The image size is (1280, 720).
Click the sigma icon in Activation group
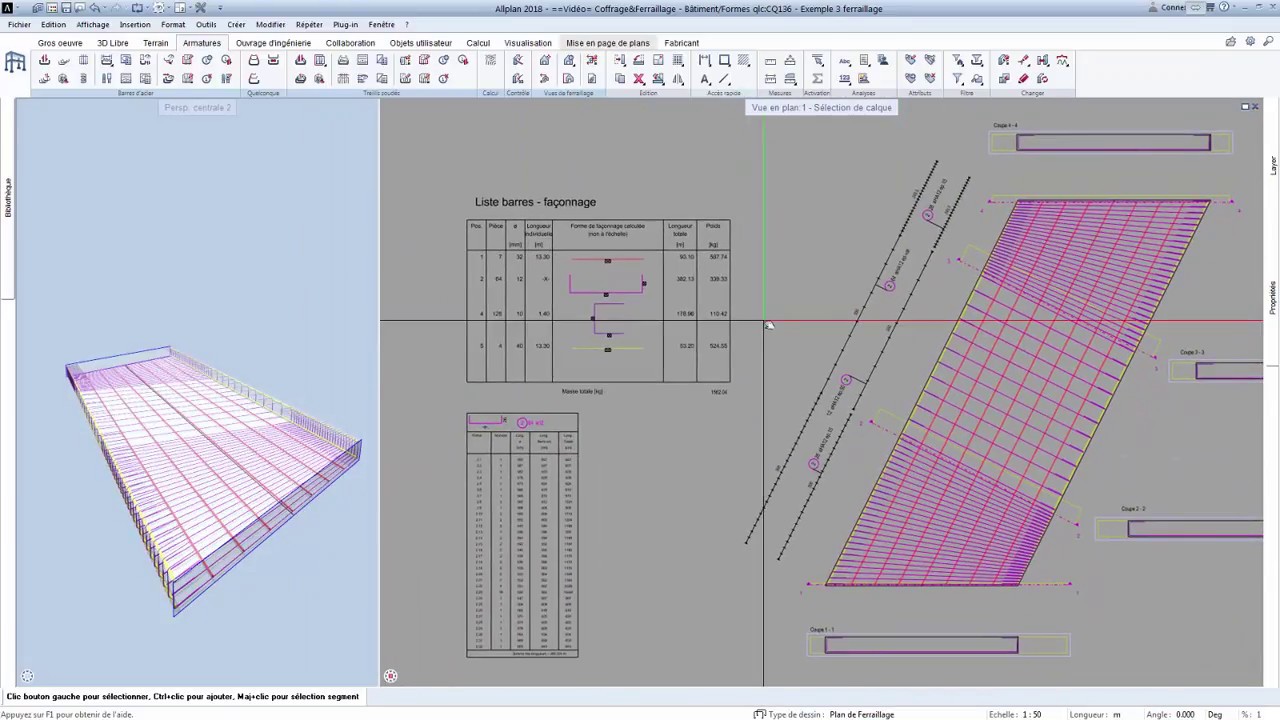click(817, 79)
